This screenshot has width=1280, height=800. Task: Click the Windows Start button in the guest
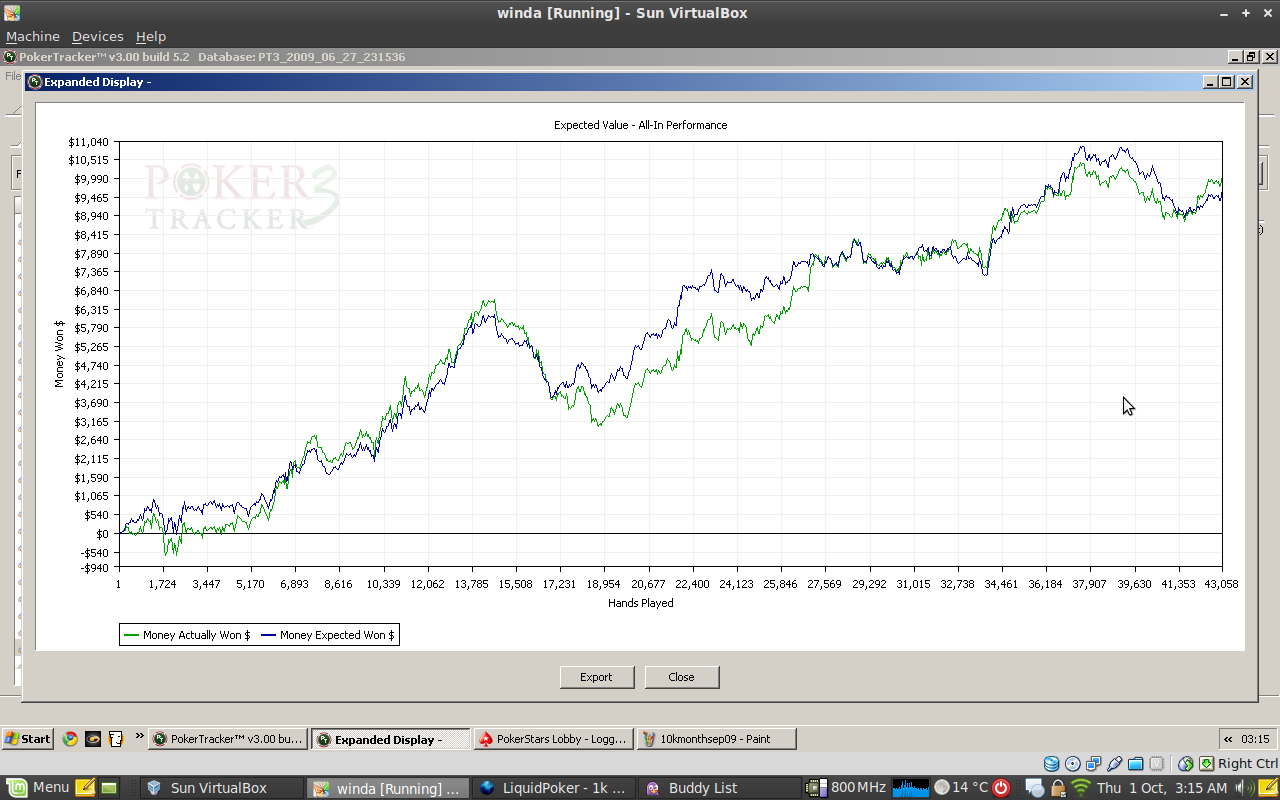27,739
